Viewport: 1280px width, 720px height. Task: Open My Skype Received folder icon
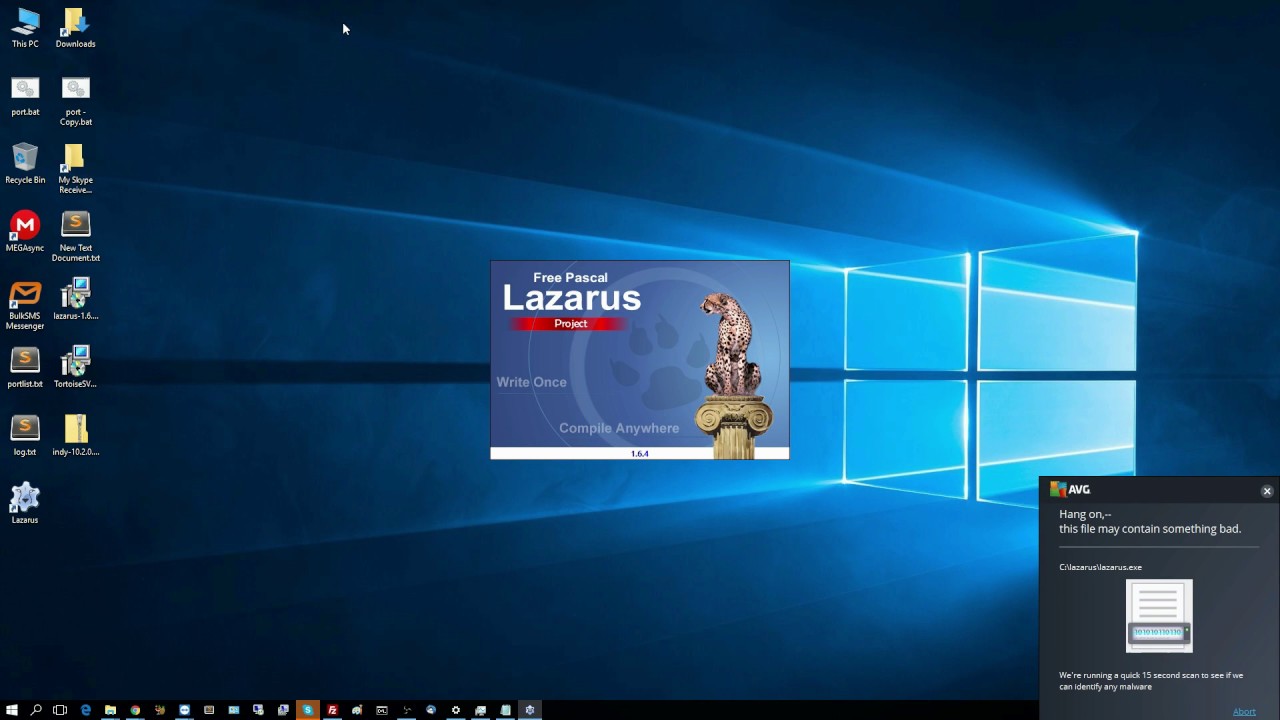coord(75,169)
